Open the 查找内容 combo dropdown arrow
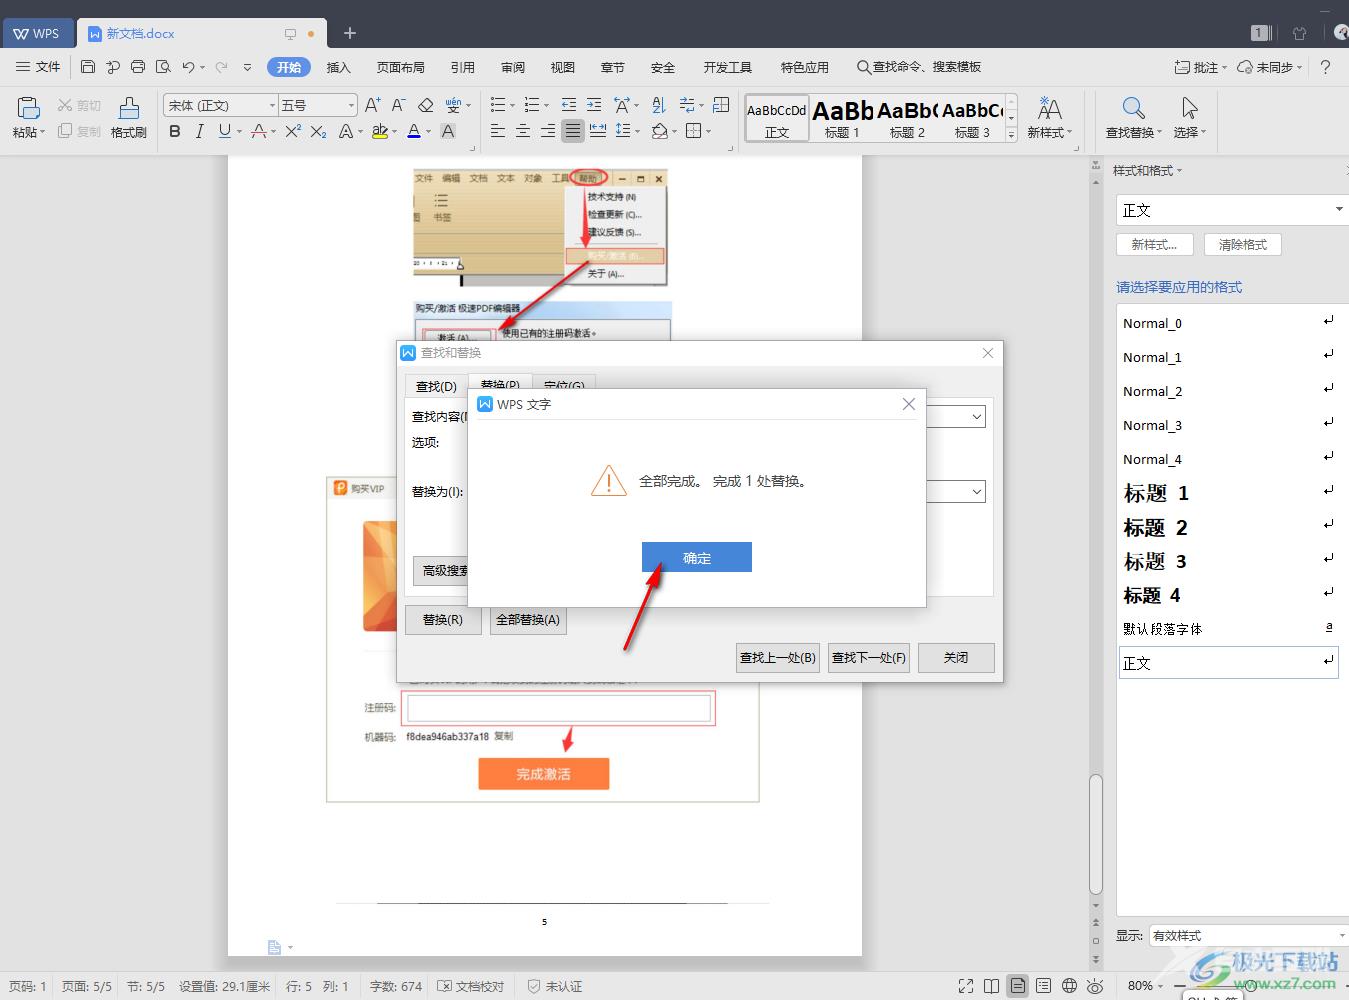This screenshot has height=1000, width=1349. pos(976,416)
